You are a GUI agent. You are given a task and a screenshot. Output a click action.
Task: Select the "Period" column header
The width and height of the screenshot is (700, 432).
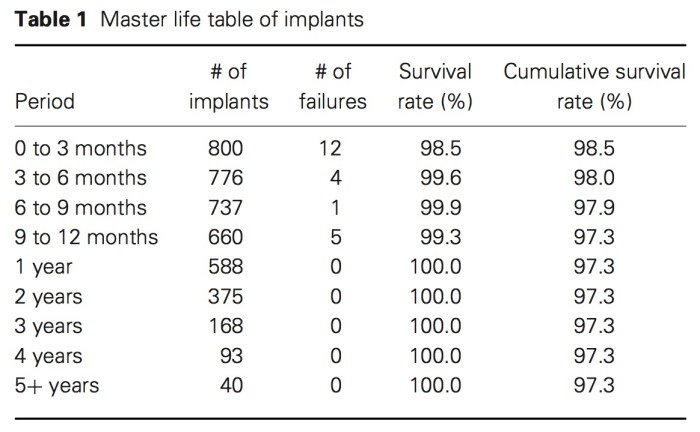tap(44, 102)
